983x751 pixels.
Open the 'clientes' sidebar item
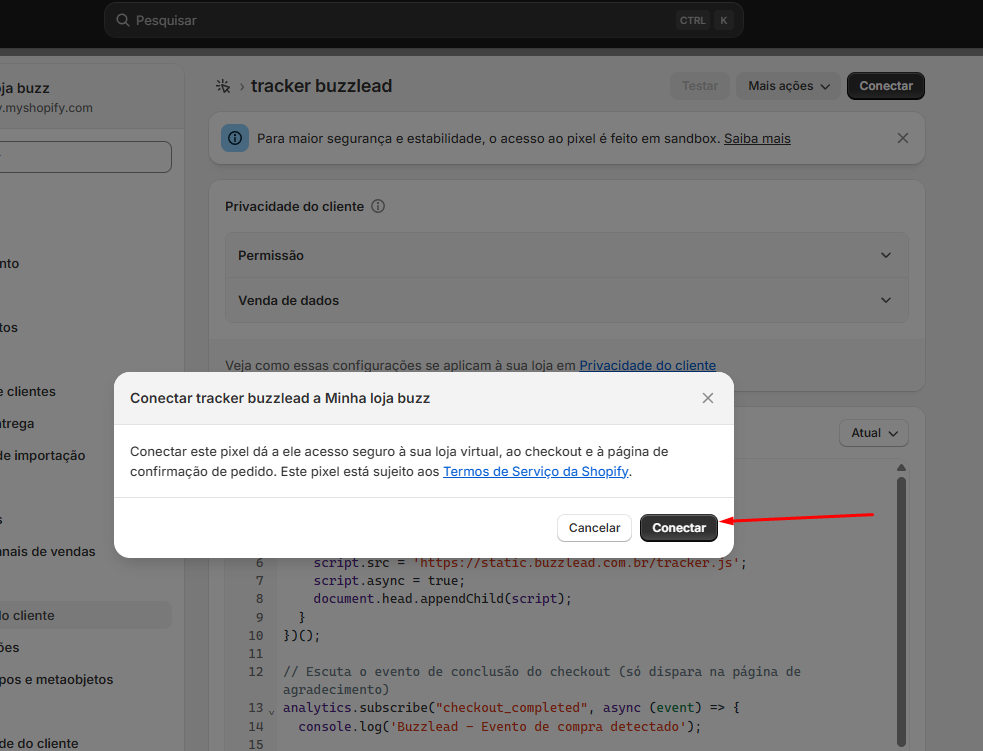coord(28,392)
